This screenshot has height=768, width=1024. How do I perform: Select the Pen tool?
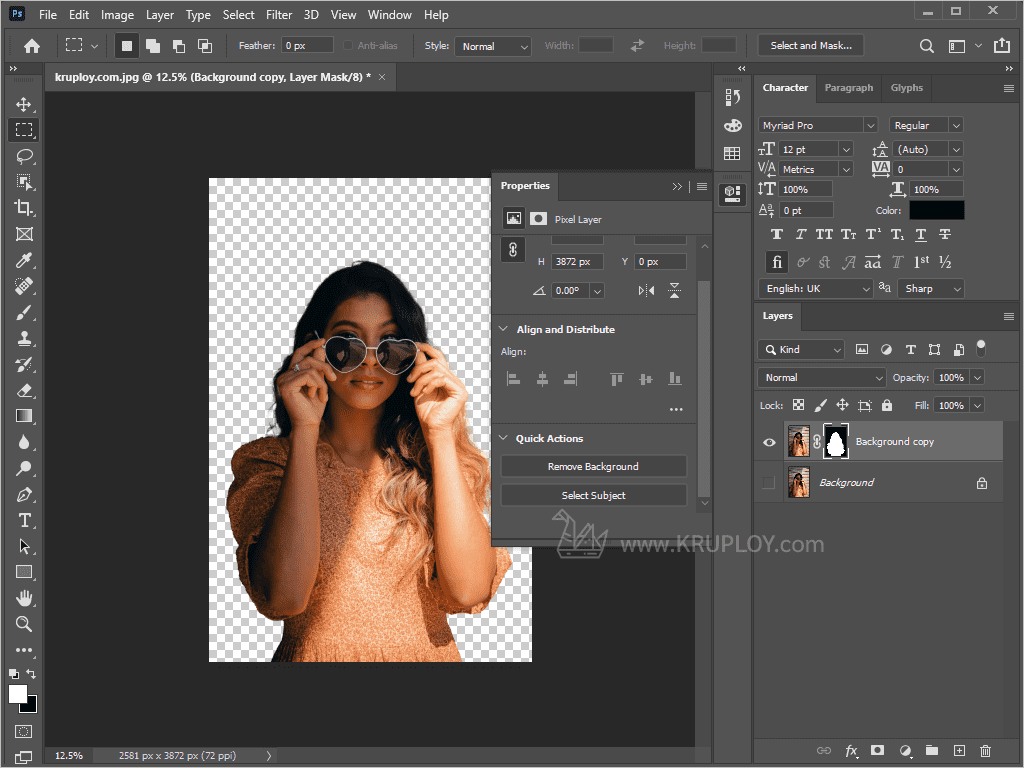[24, 494]
